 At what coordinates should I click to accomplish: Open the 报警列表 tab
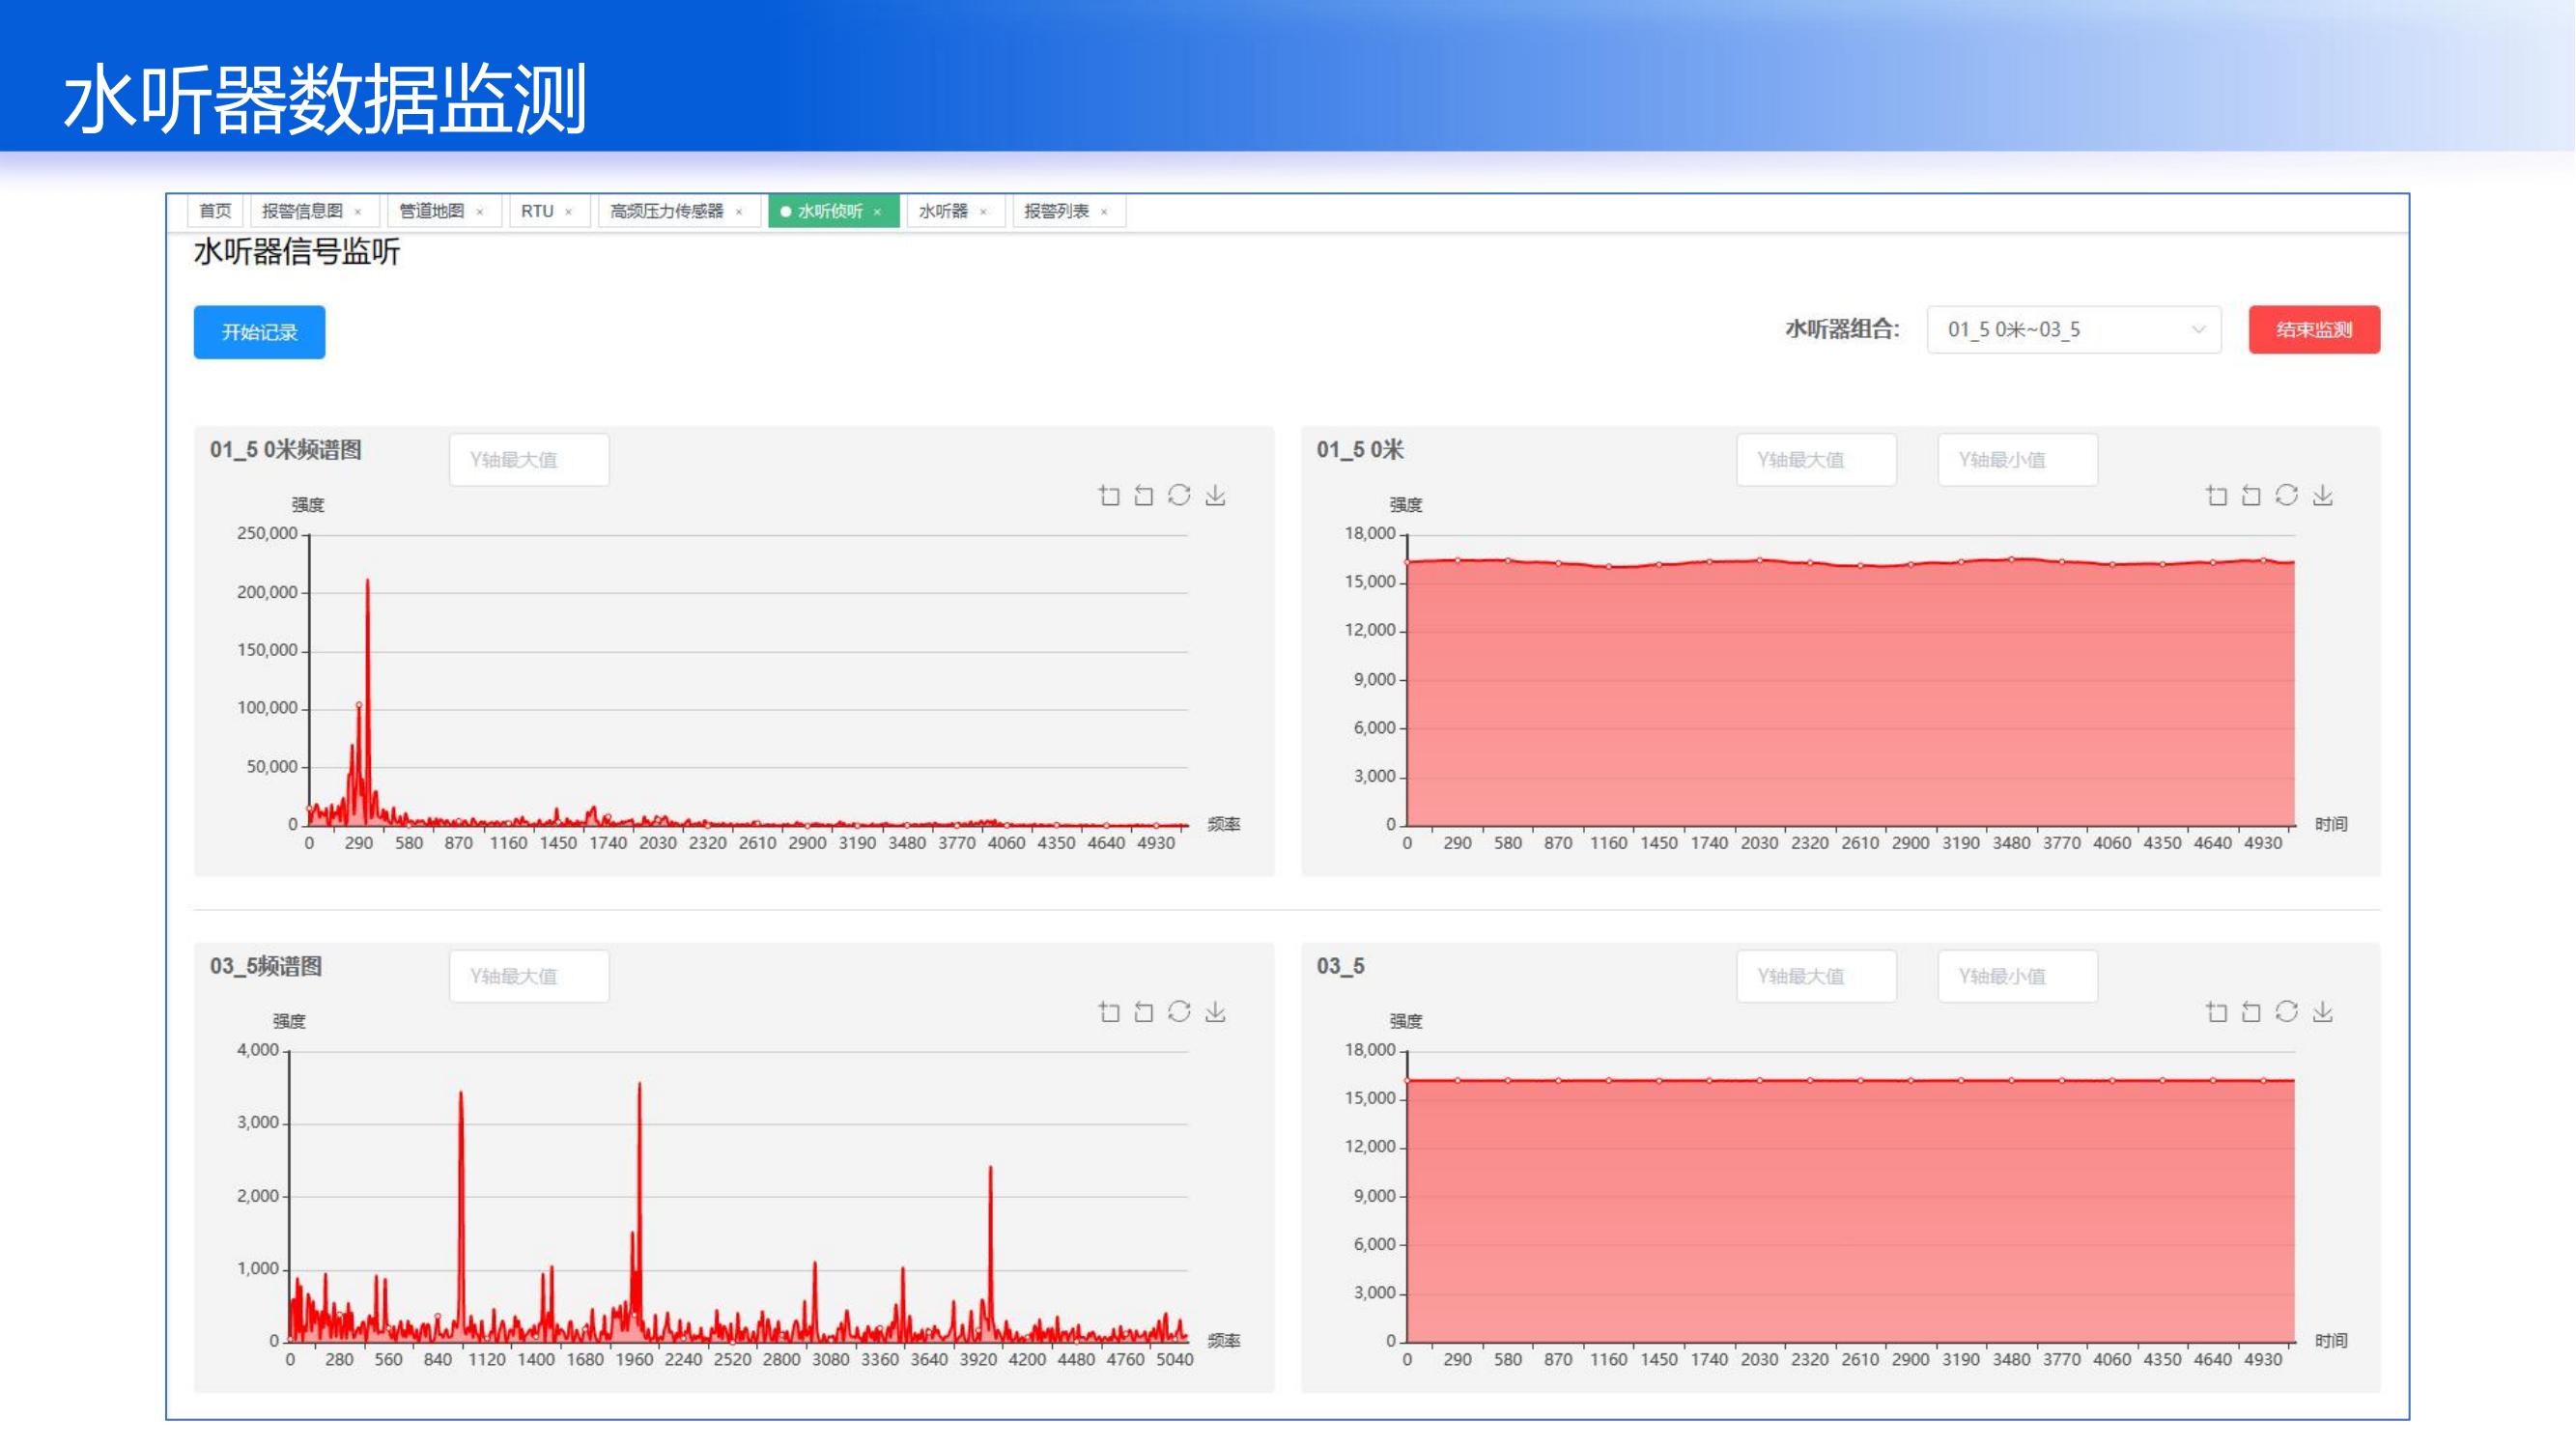1056,211
